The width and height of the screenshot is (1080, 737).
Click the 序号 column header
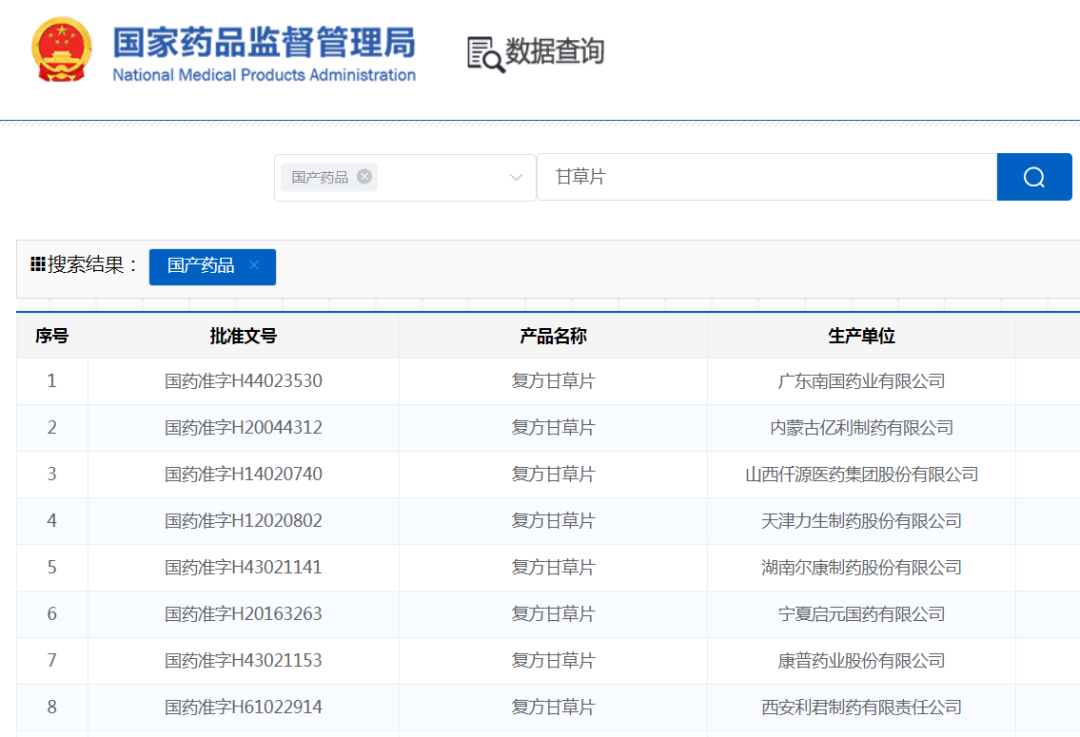click(x=52, y=336)
